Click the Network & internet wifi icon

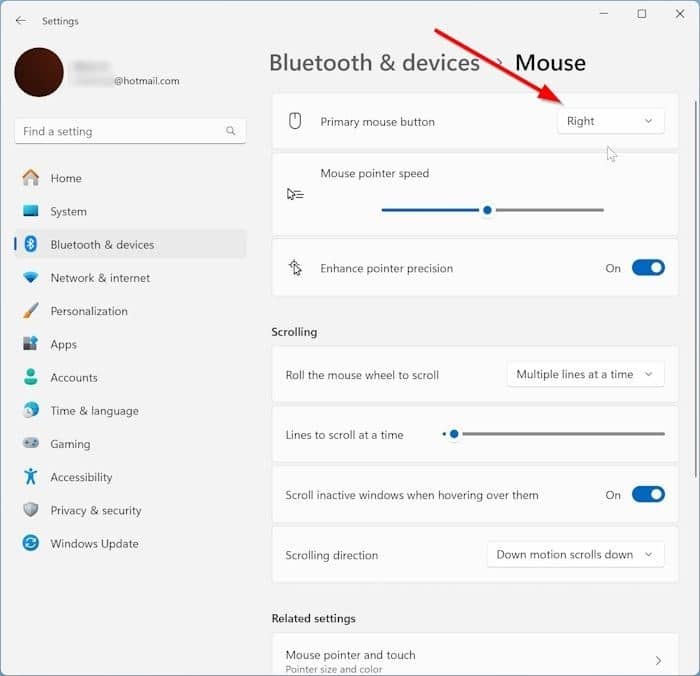[31, 278]
